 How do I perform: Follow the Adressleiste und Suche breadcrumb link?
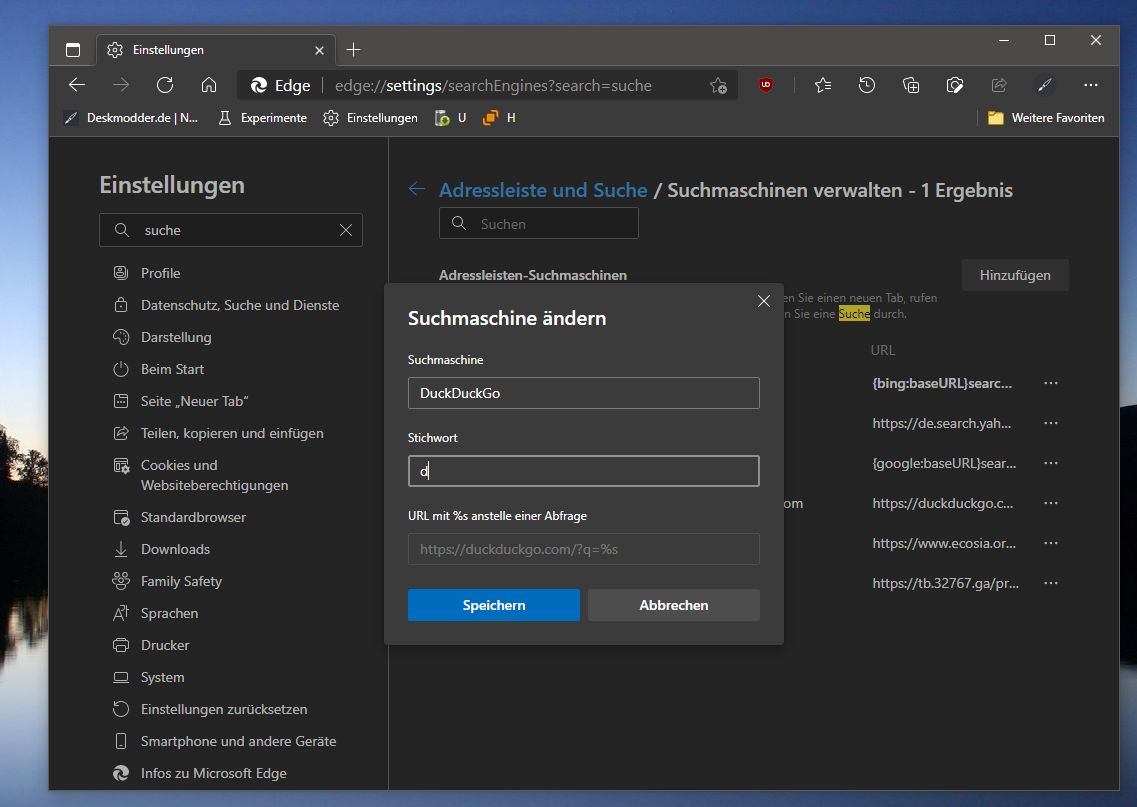(543, 190)
